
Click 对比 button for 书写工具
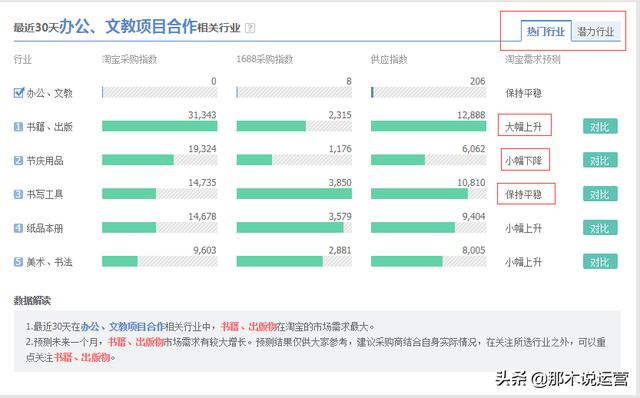coord(600,194)
